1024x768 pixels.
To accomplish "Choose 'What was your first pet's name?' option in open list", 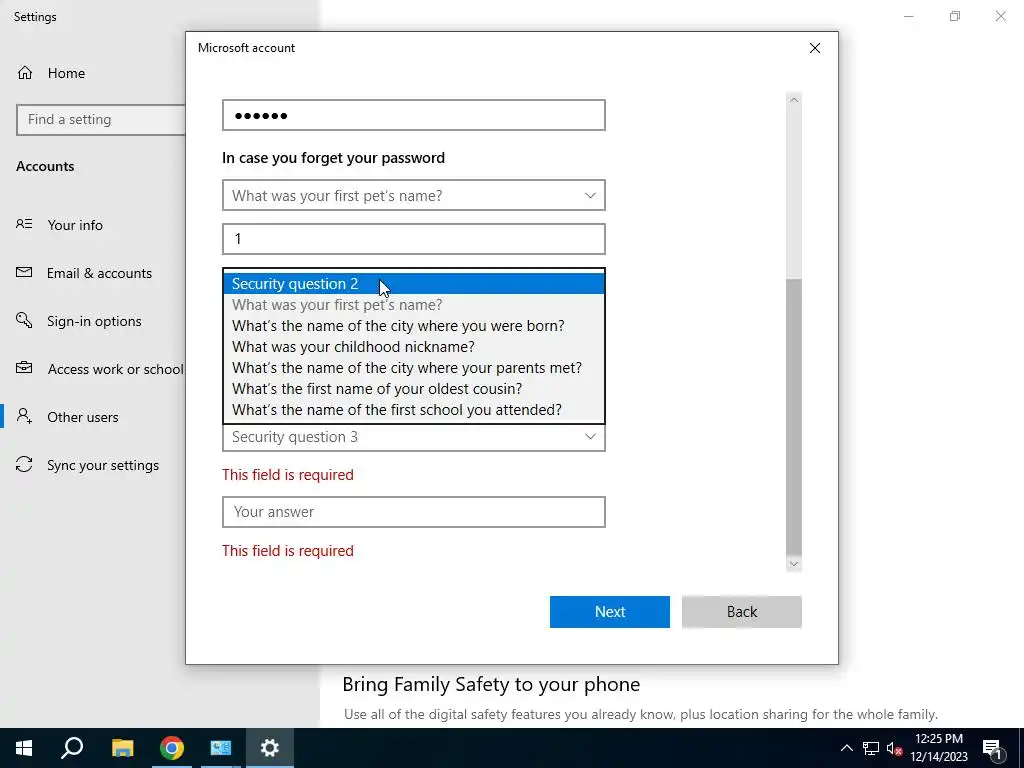I will [x=413, y=304].
